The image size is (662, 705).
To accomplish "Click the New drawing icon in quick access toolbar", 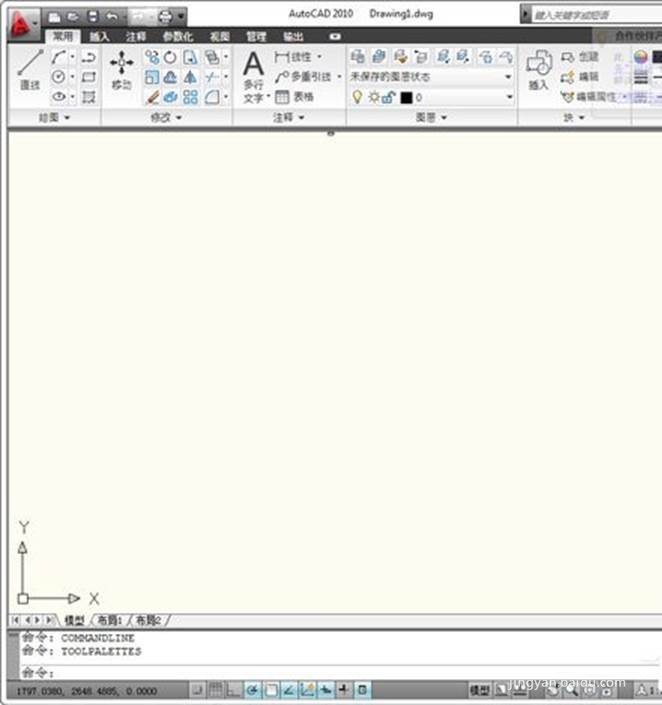I will click(x=54, y=17).
